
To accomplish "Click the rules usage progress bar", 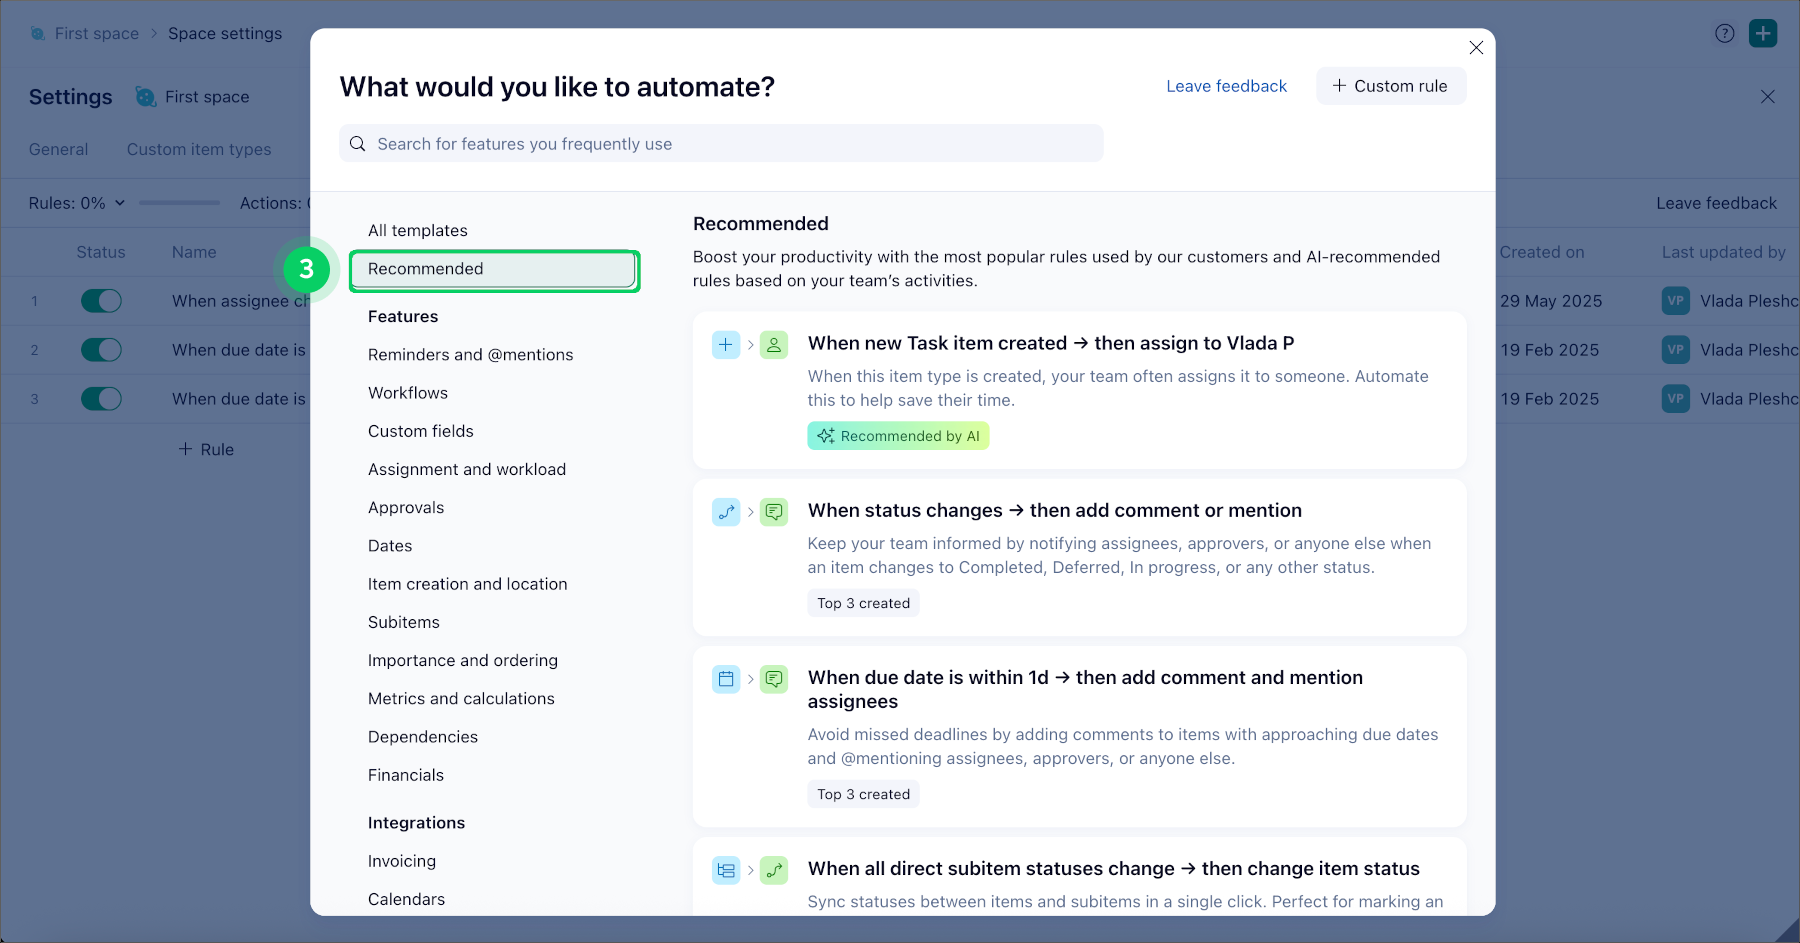I will coord(179,203).
